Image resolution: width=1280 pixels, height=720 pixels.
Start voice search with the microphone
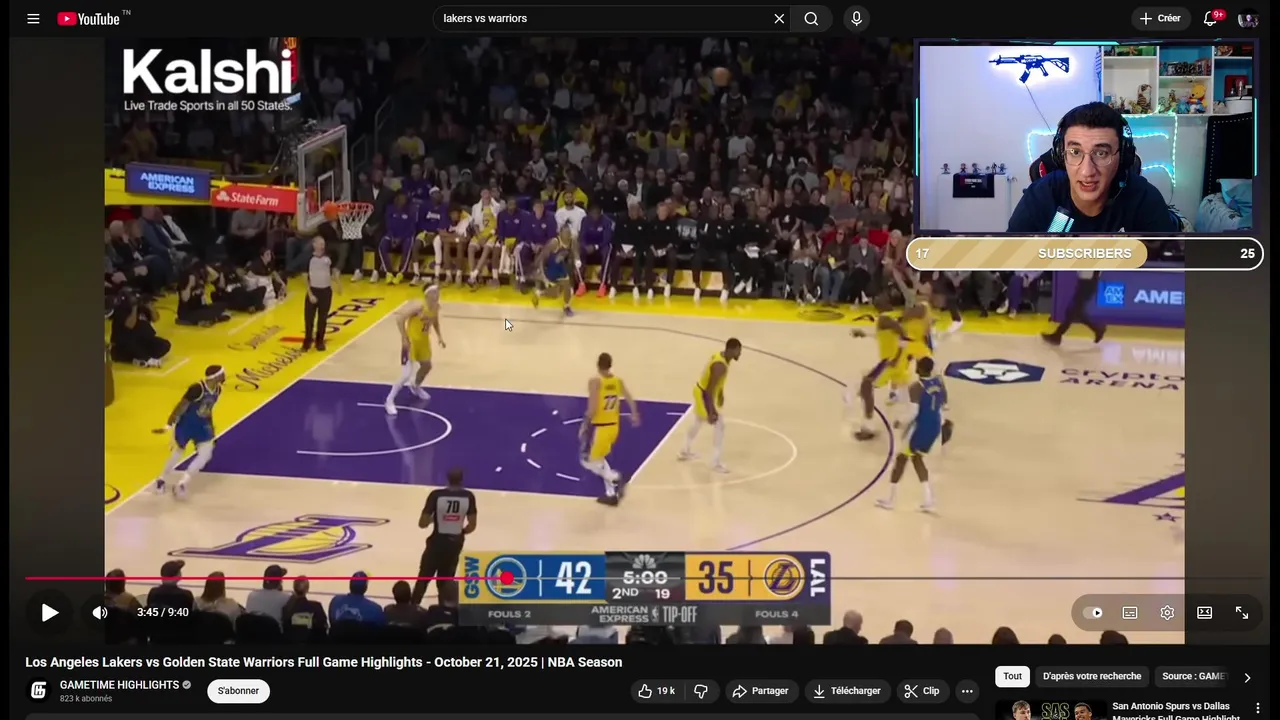pyautogui.click(x=856, y=18)
